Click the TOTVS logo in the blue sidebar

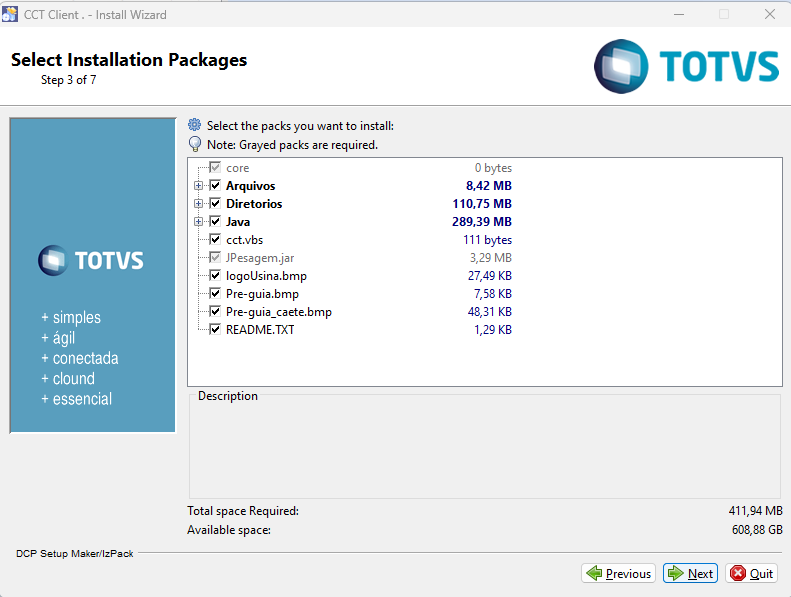click(x=91, y=260)
